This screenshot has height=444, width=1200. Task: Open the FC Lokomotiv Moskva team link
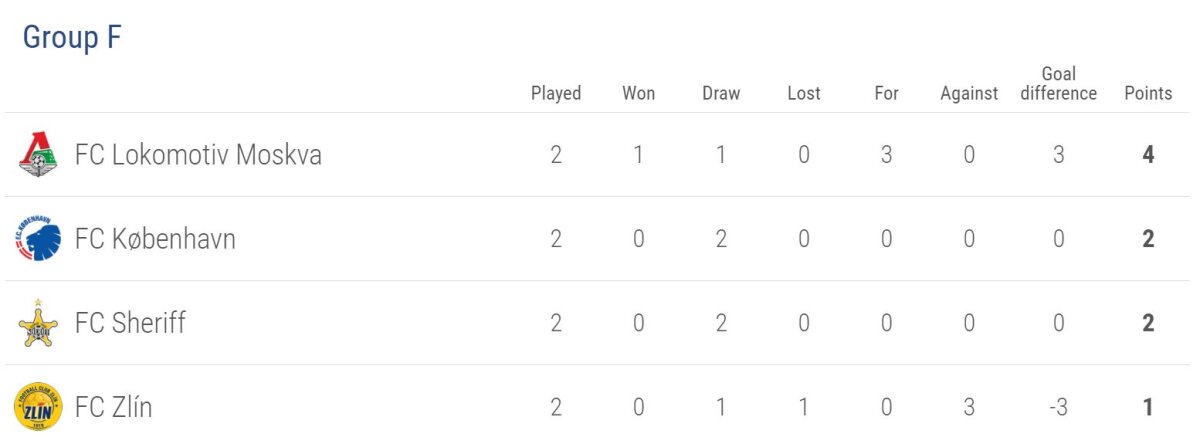198,155
